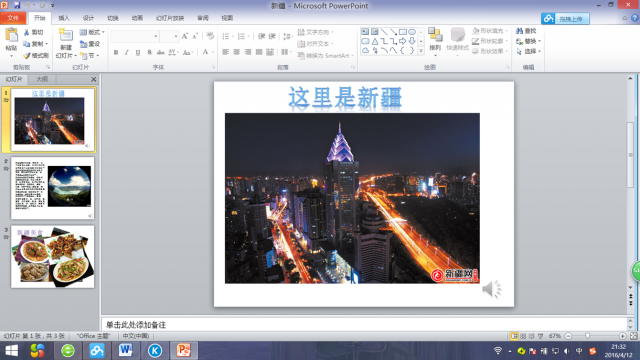Increase list indent level
This screenshot has width=640, height=360.
(x=272, y=36)
